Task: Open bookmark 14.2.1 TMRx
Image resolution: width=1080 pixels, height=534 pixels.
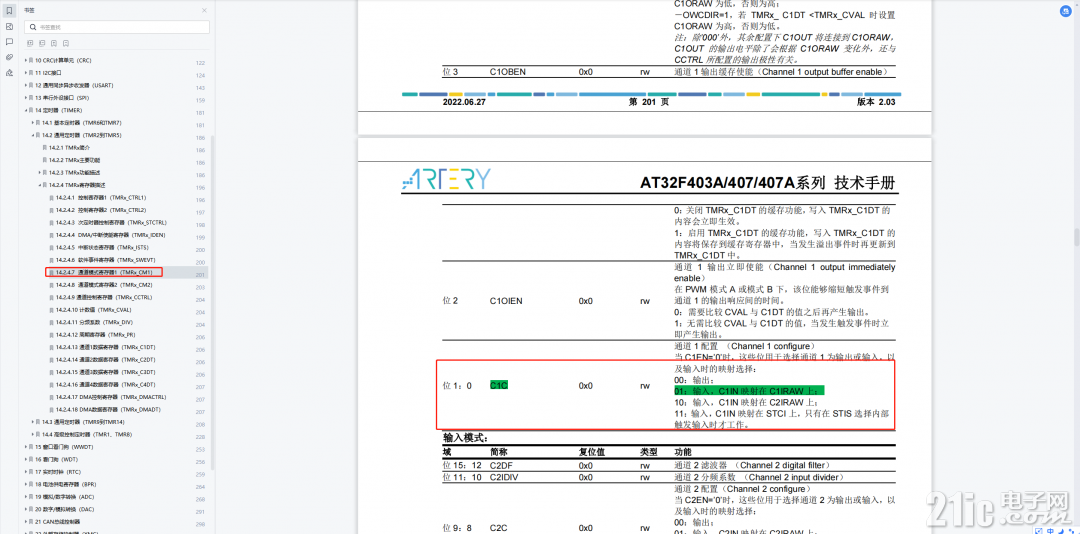Action: 70,147
